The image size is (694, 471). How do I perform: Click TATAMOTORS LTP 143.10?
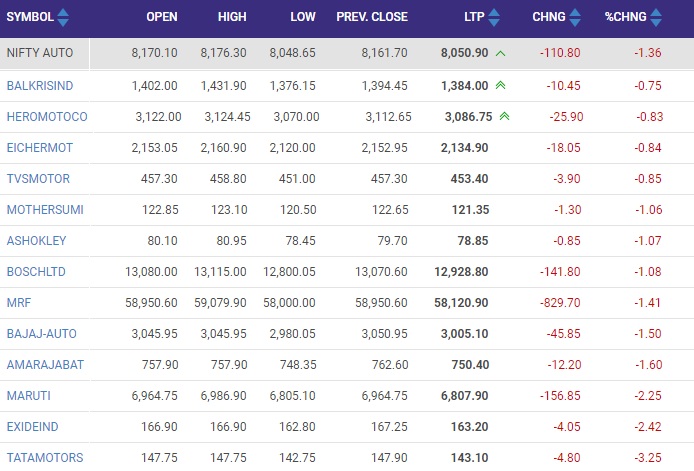click(470, 457)
